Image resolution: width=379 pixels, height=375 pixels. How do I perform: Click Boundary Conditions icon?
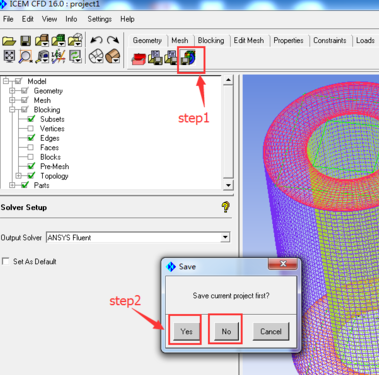pos(155,57)
